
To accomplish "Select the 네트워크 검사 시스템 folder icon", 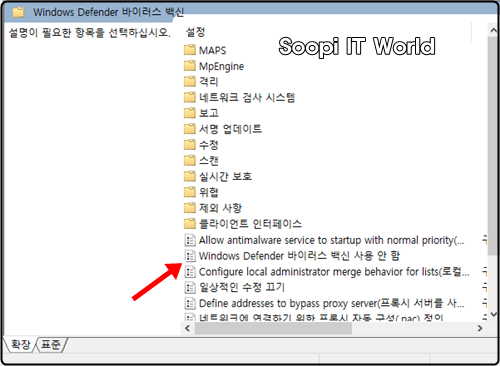I will tap(190, 97).
